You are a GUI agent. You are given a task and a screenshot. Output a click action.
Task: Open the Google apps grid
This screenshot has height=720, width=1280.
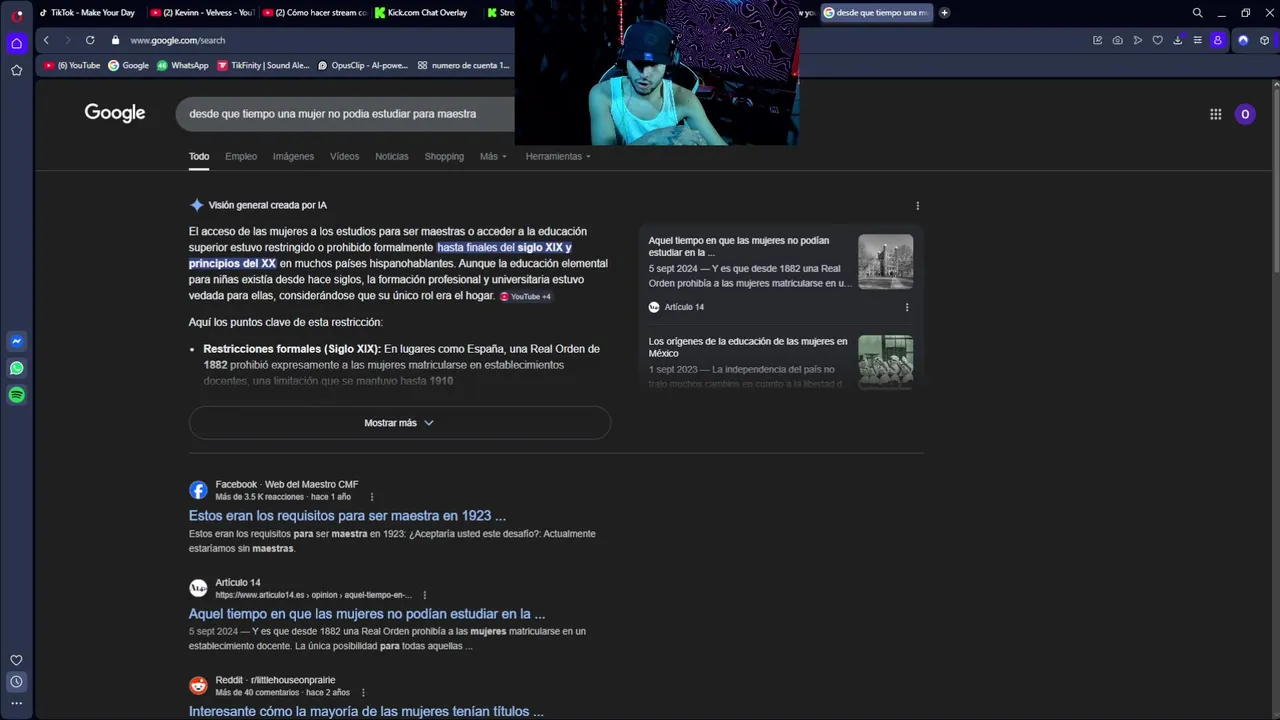tap(1215, 114)
